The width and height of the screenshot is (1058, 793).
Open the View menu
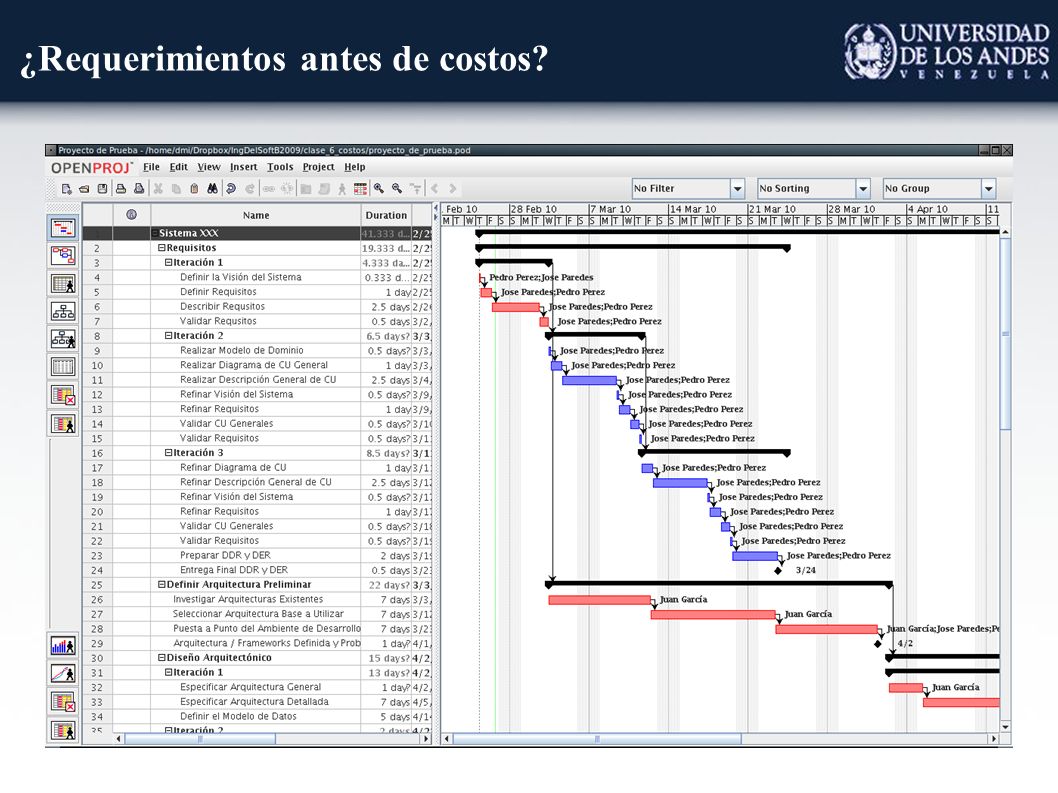(209, 167)
